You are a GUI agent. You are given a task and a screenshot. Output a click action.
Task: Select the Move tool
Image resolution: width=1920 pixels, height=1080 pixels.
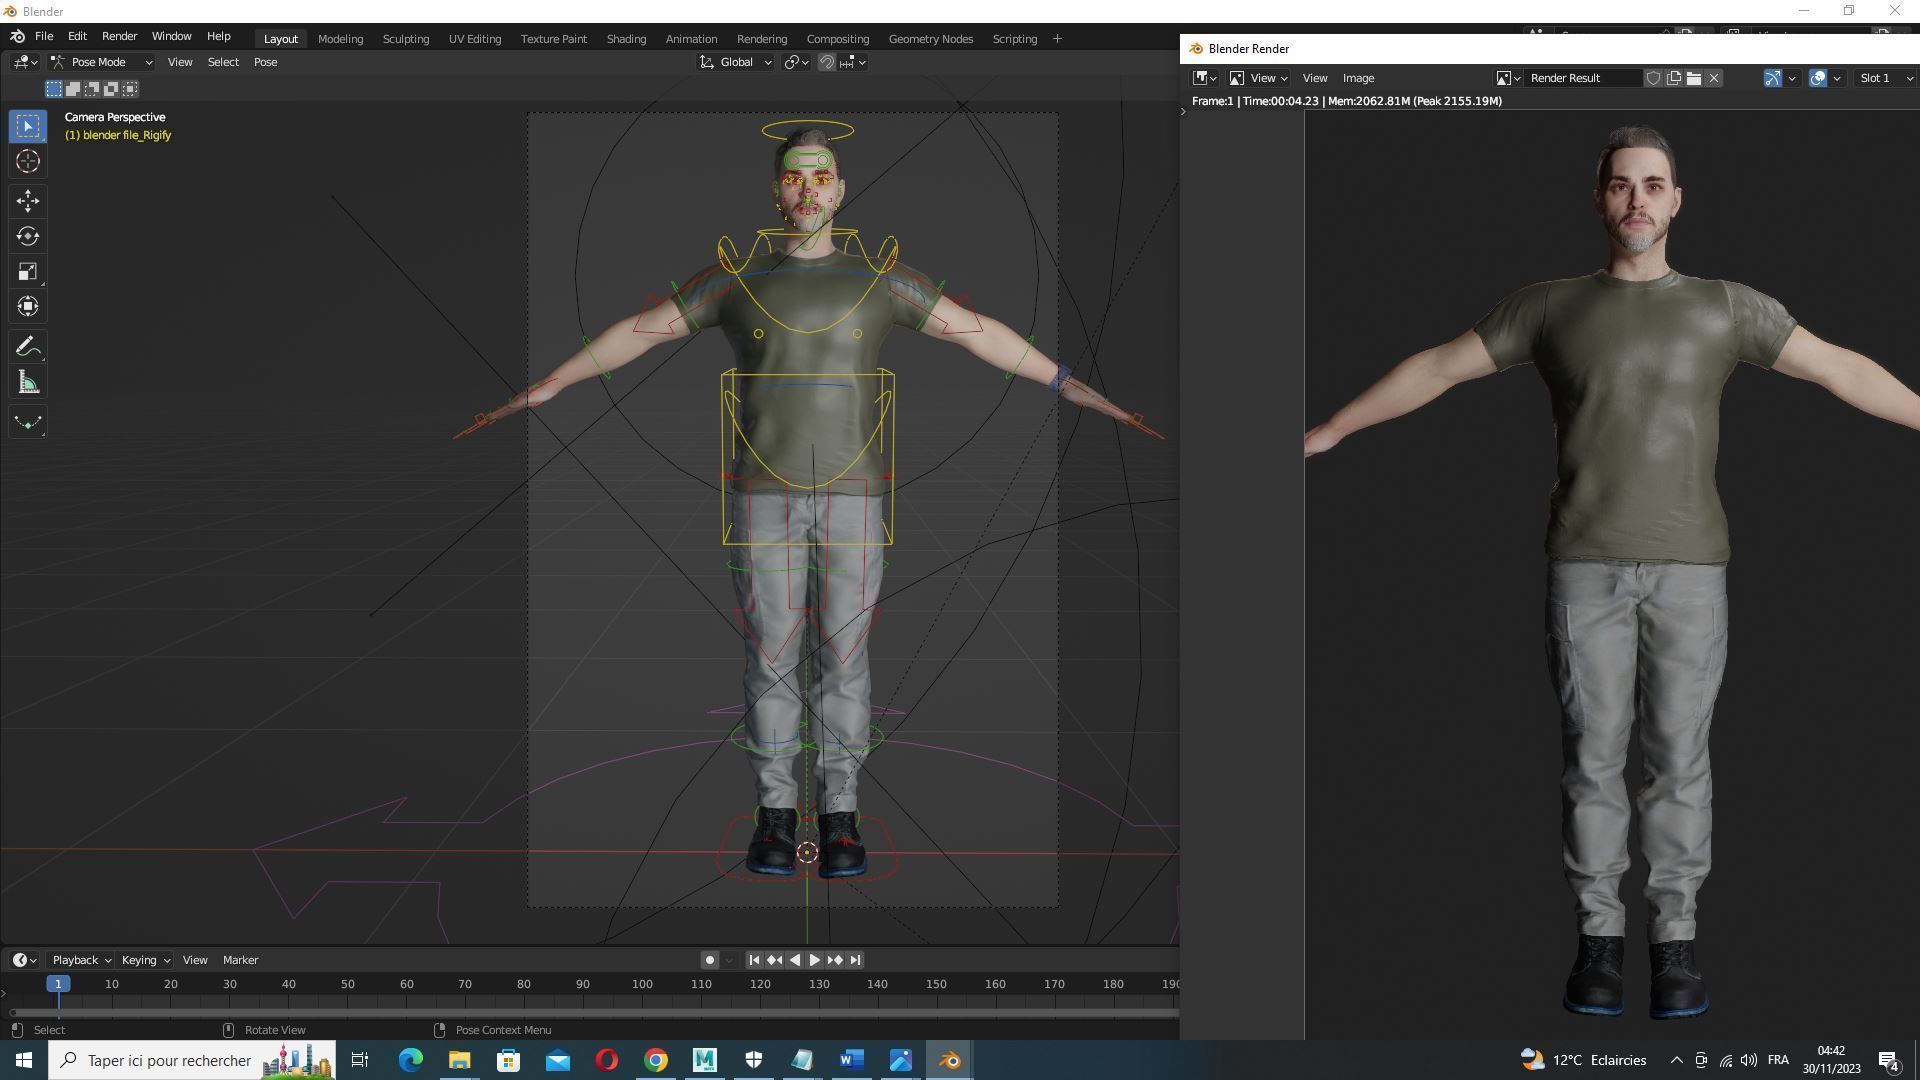click(28, 200)
